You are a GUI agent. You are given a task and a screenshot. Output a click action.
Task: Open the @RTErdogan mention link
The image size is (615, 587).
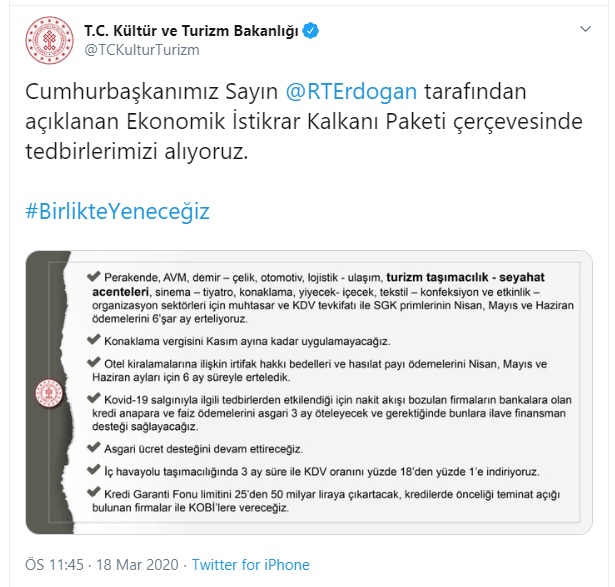[351, 91]
